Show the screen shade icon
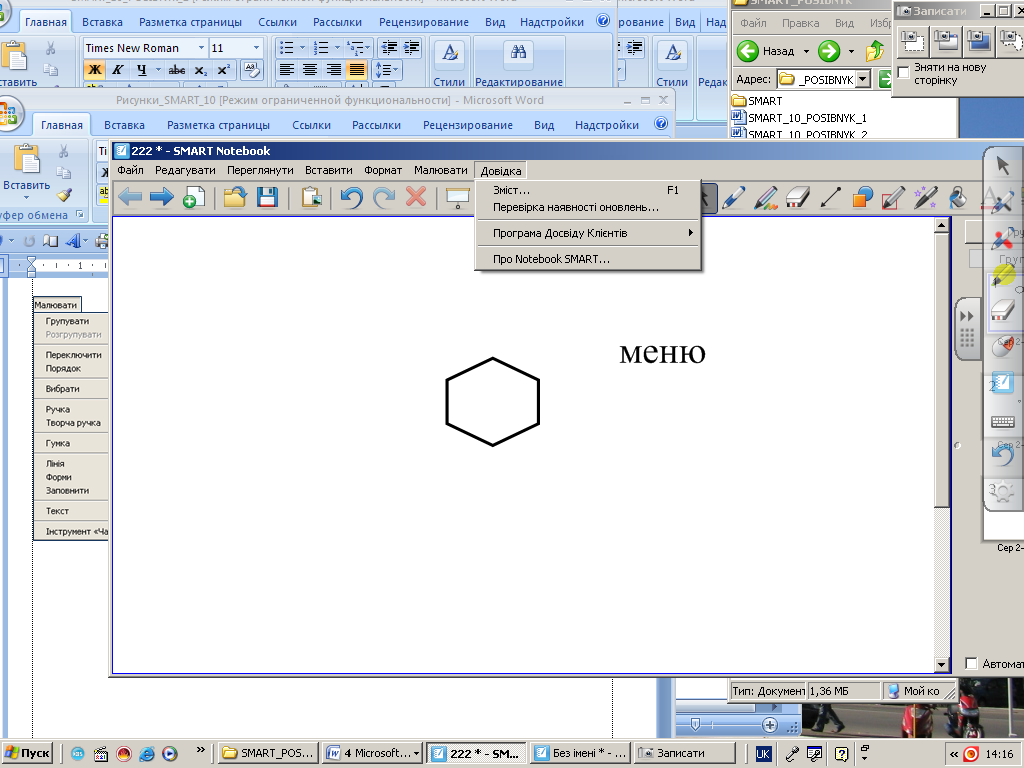This screenshot has width=1024, height=768. coord(458,197)
